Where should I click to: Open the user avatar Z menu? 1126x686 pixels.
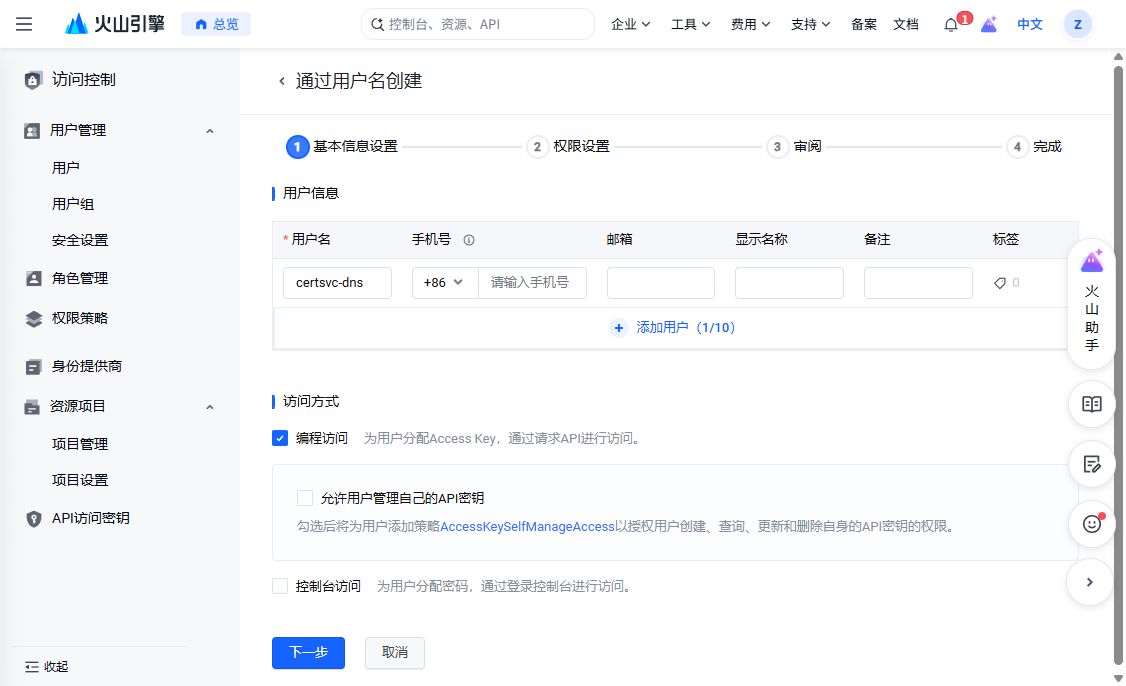click(1077, 24)
